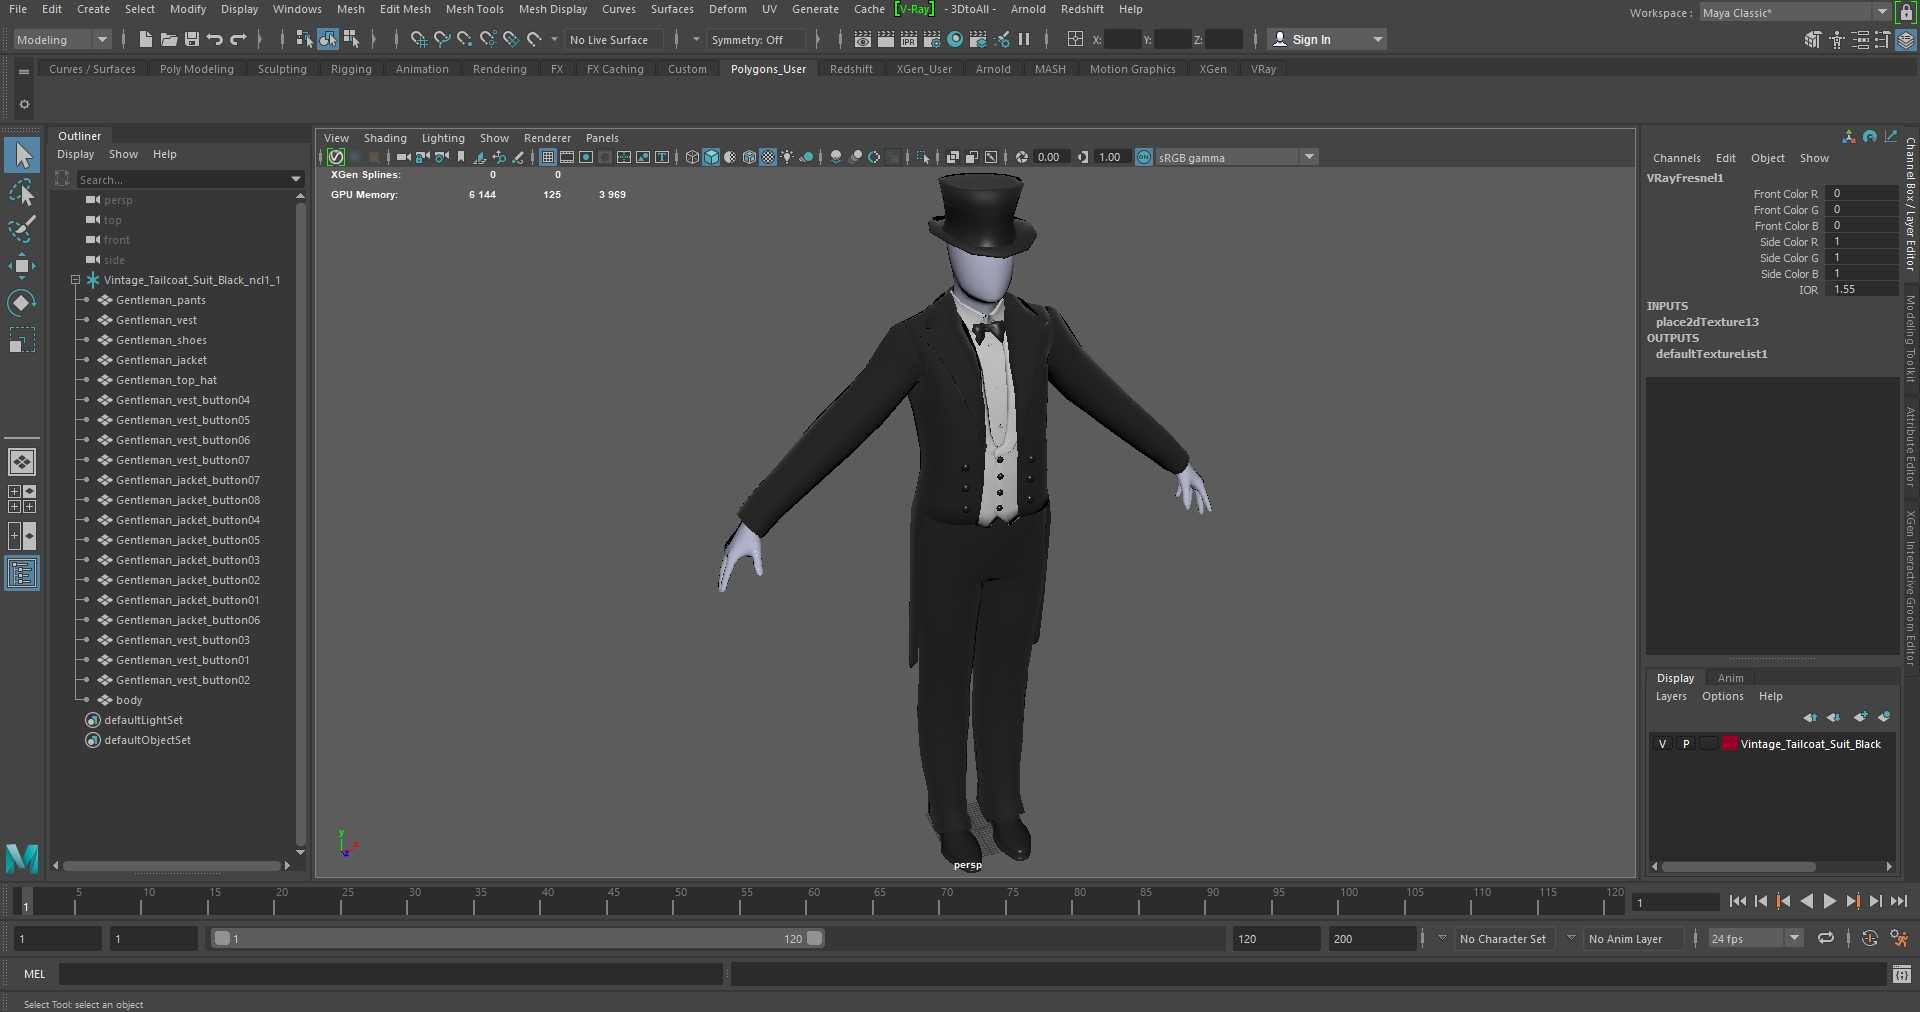Switch to Anim layer tab
This screenshot has width=1920, height=1012.
point(1730,678)
